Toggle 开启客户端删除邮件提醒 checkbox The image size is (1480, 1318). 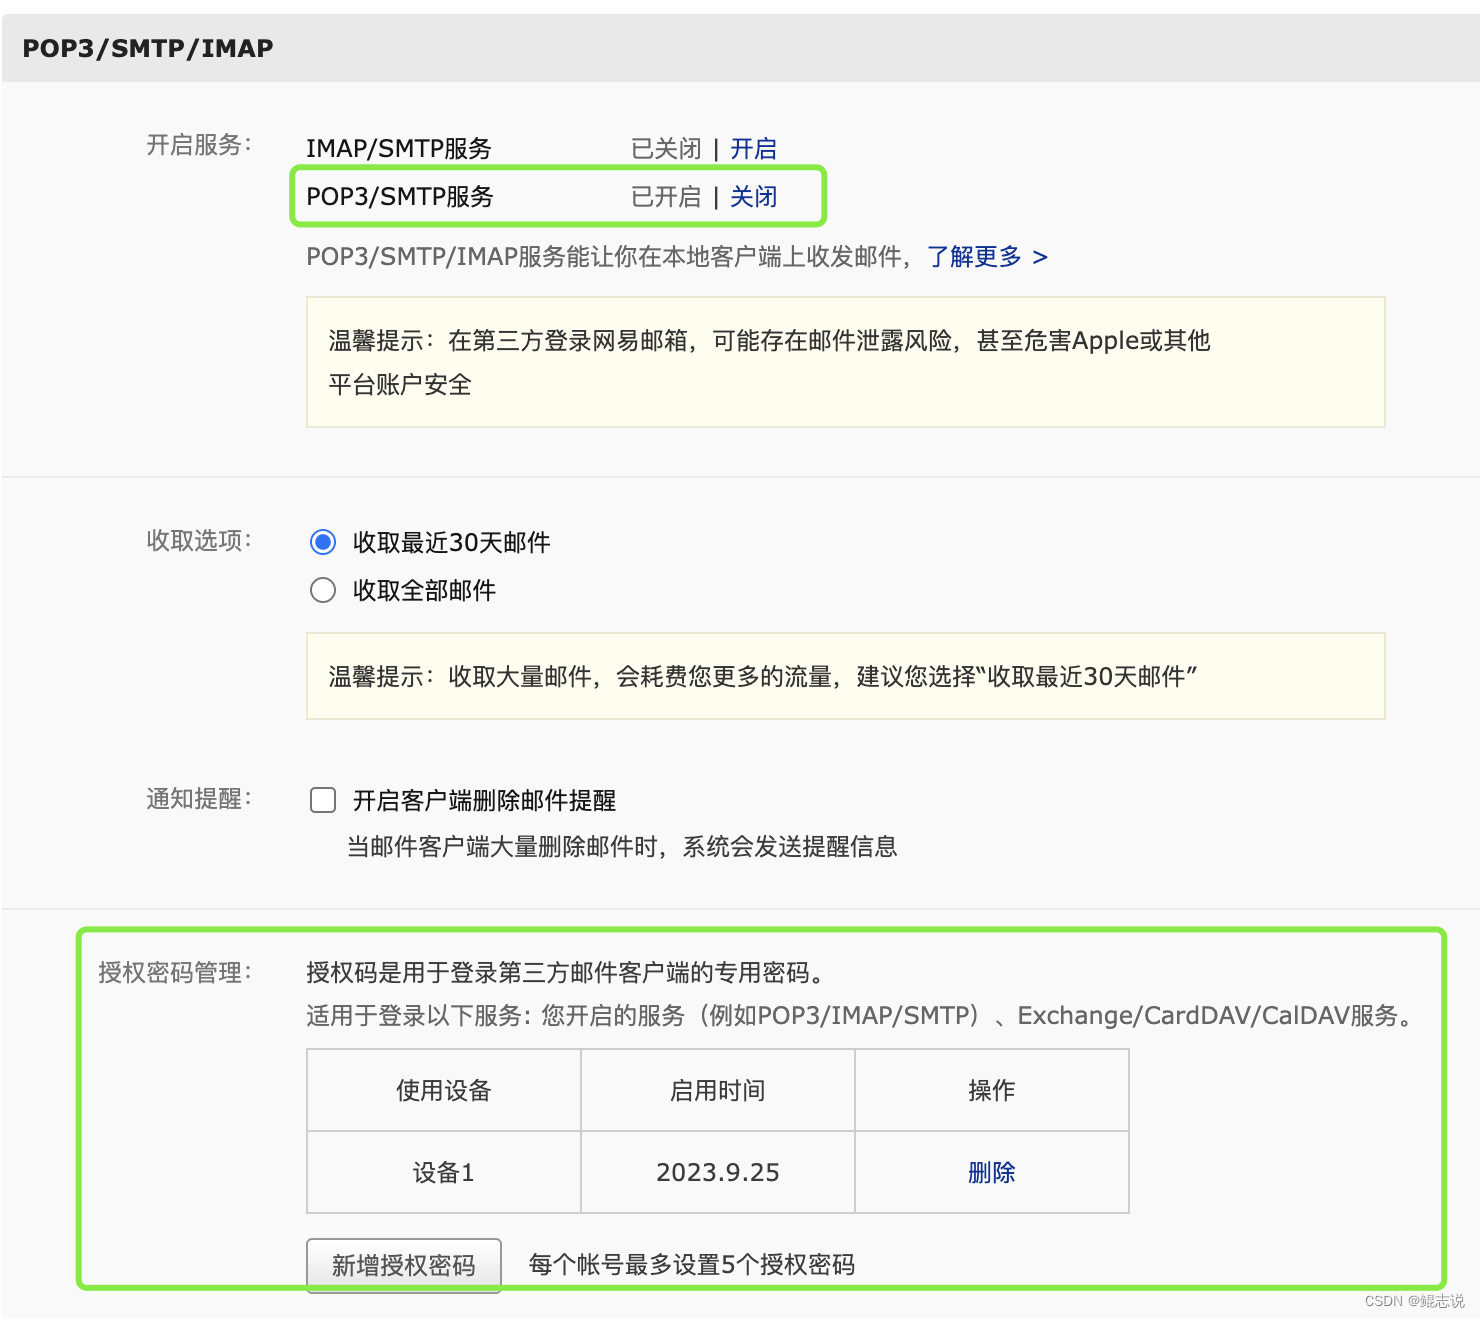(323, 800)
